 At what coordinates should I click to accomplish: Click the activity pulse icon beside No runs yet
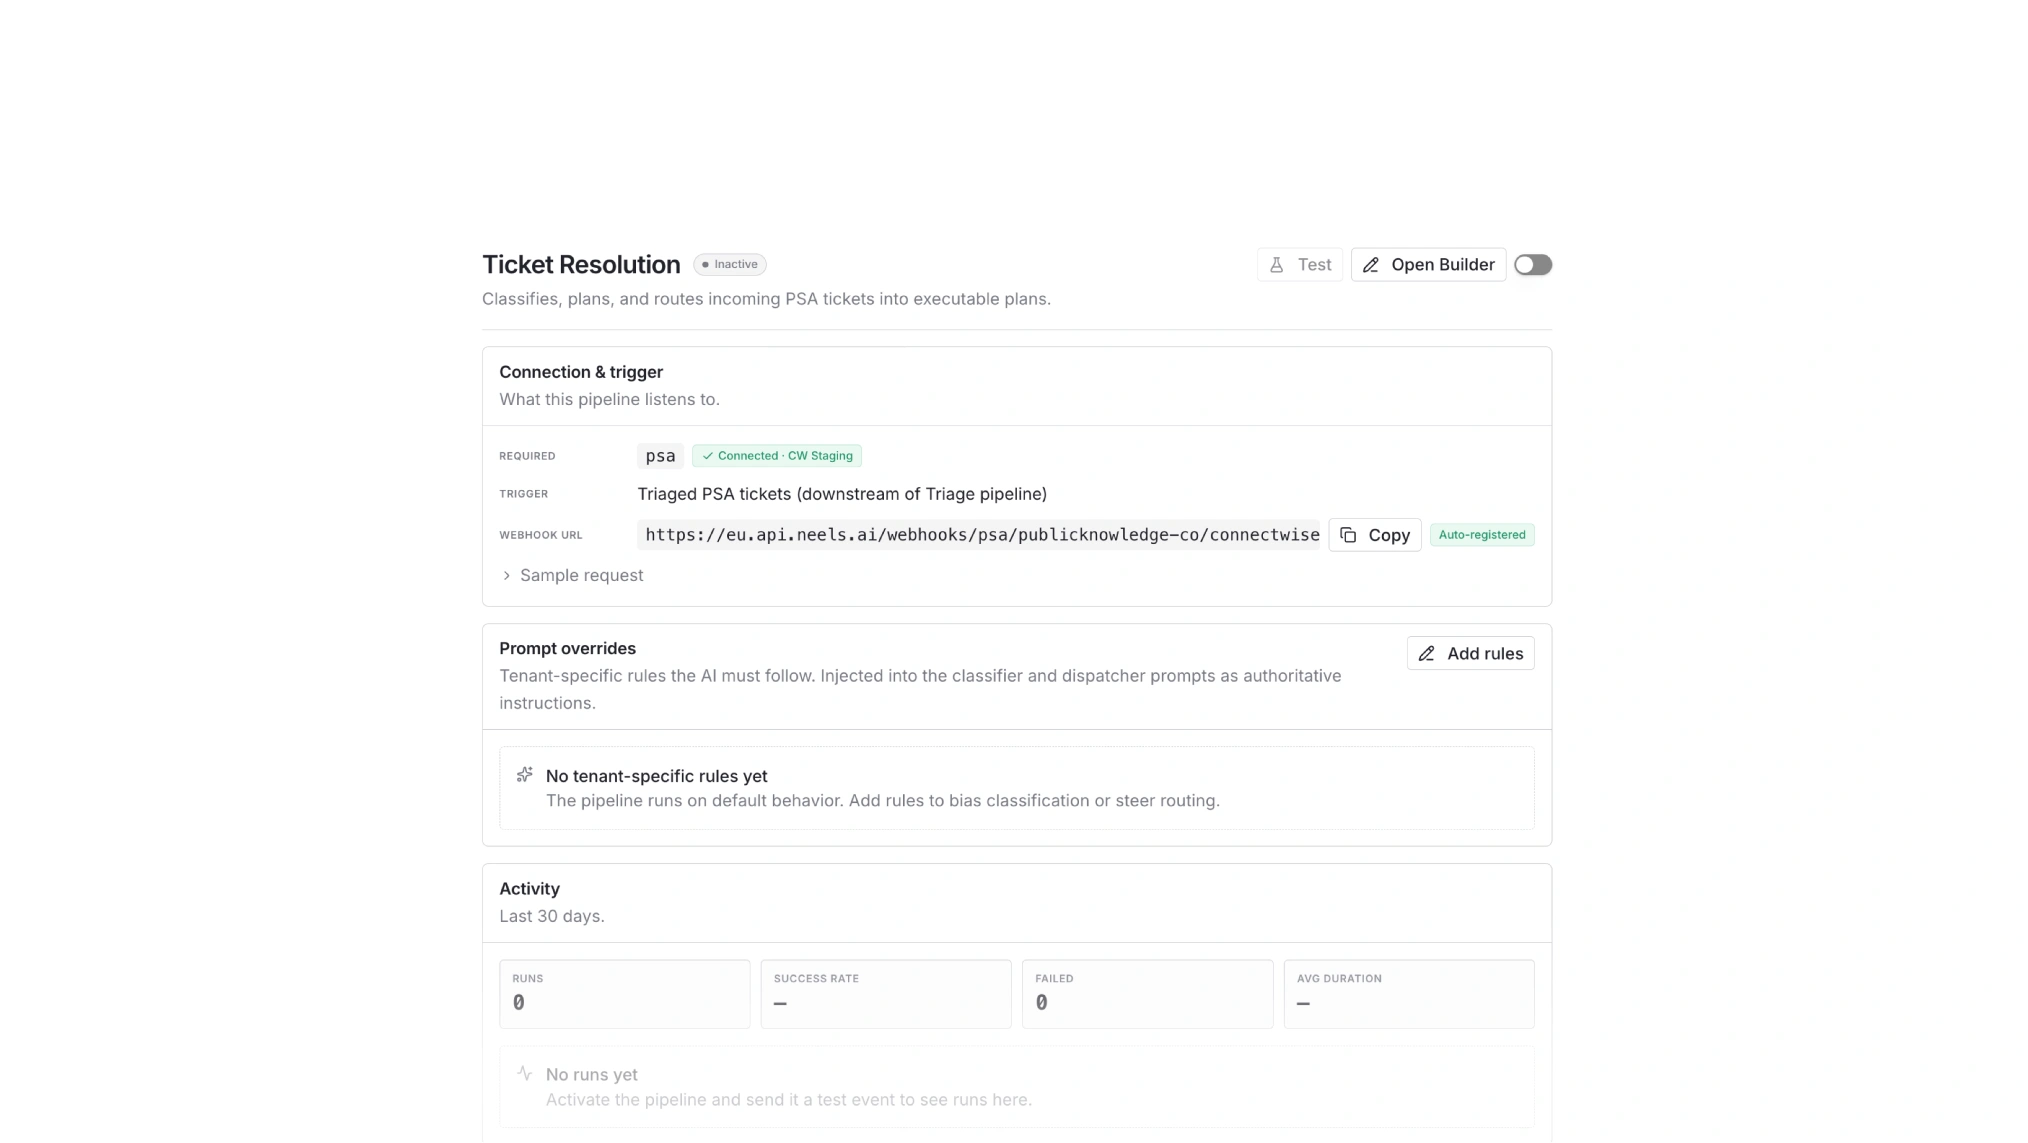[x=524, y=1073]
